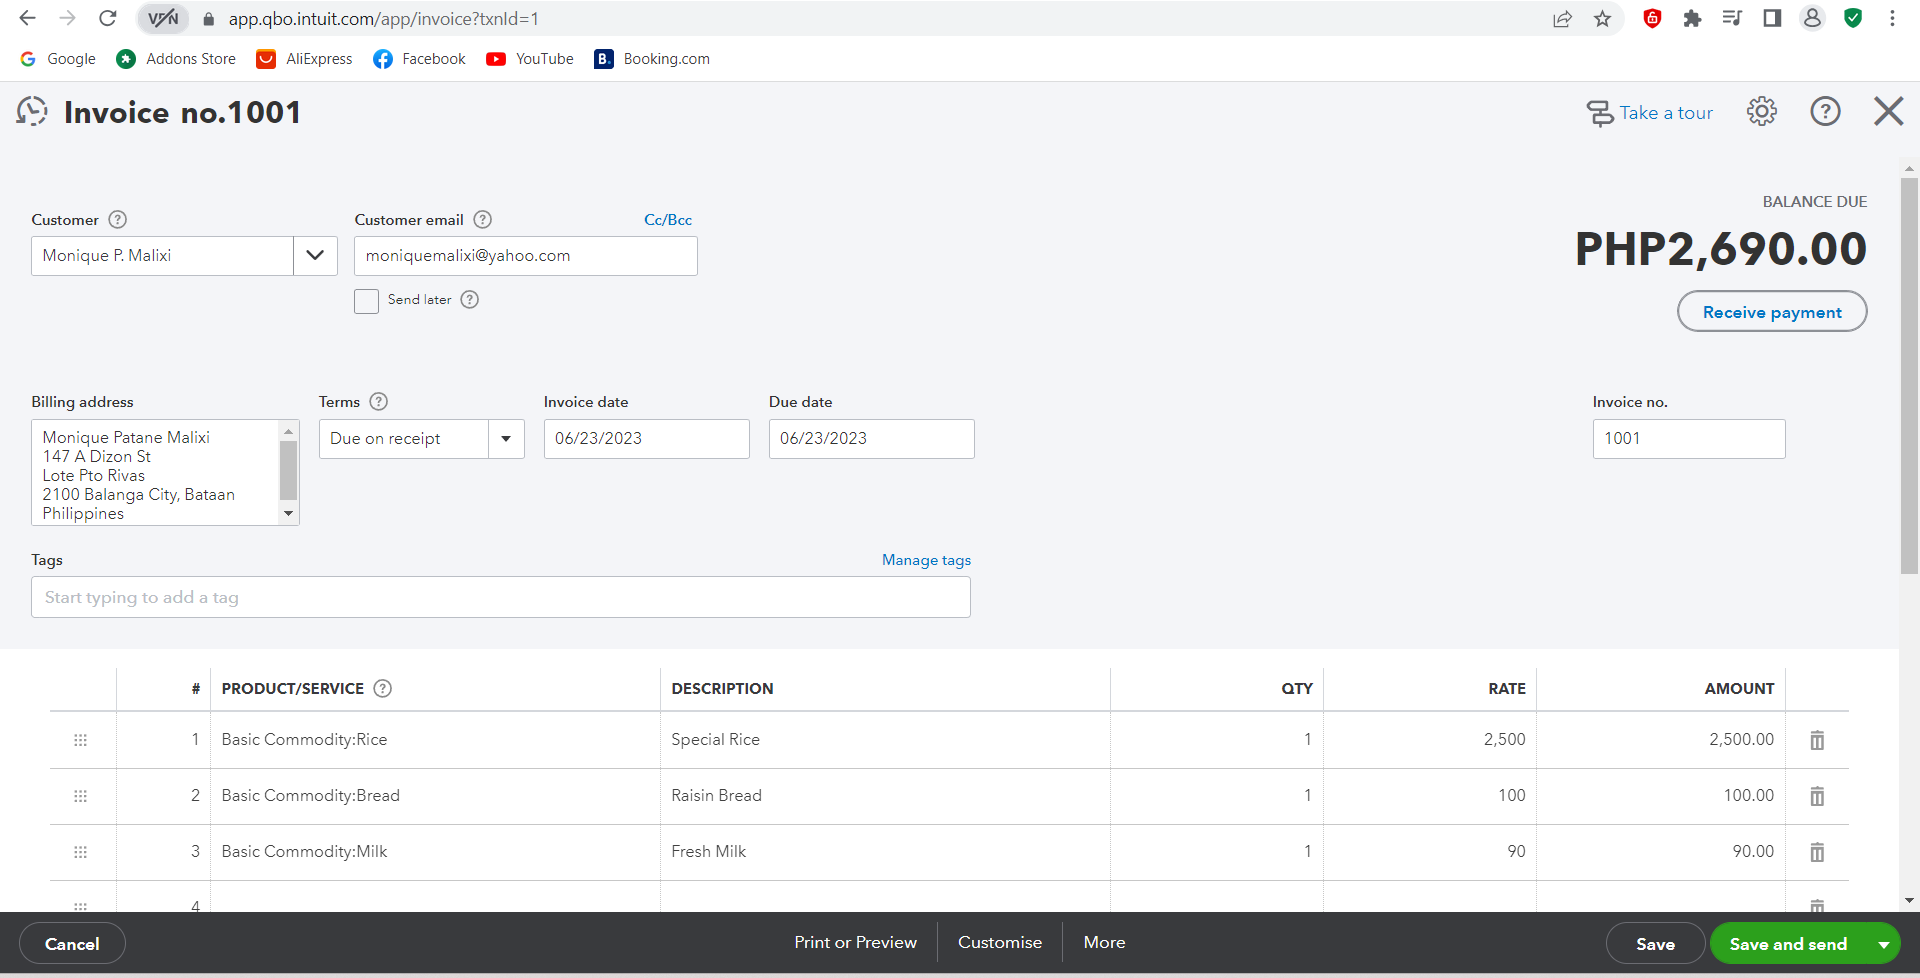Reload the browser page

(x=107, y=18)
